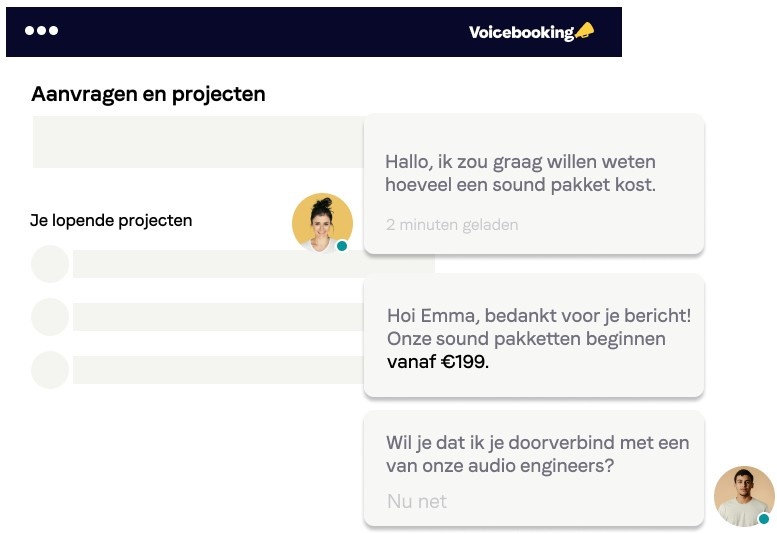Click the three-dot menu icon
Image resolution: width=777 pixels, height=534 pixels.
pos(41,31)
